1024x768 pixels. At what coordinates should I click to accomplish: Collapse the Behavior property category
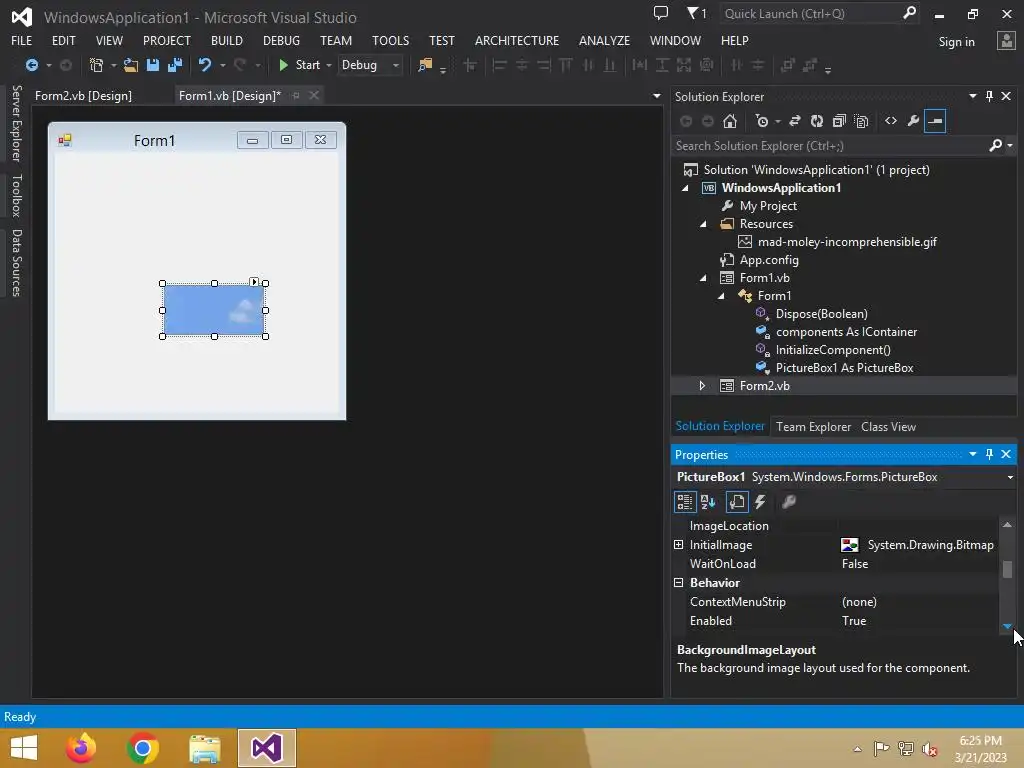(x=679, y=583)
